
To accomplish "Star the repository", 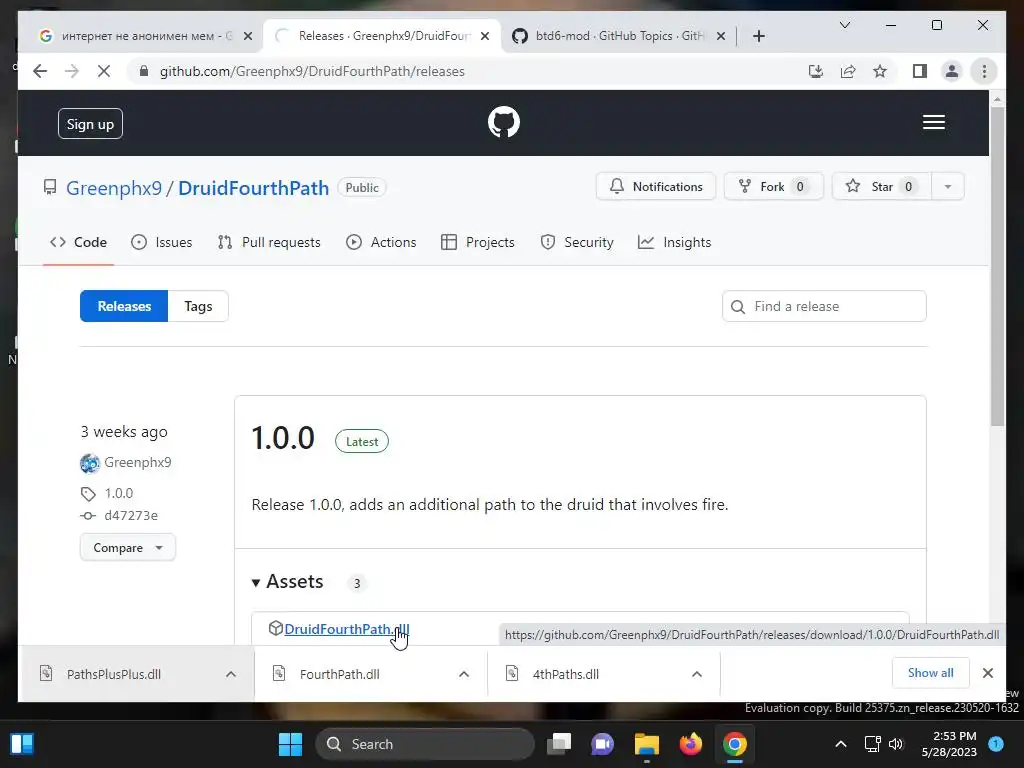I will click(x=882, y=187).
